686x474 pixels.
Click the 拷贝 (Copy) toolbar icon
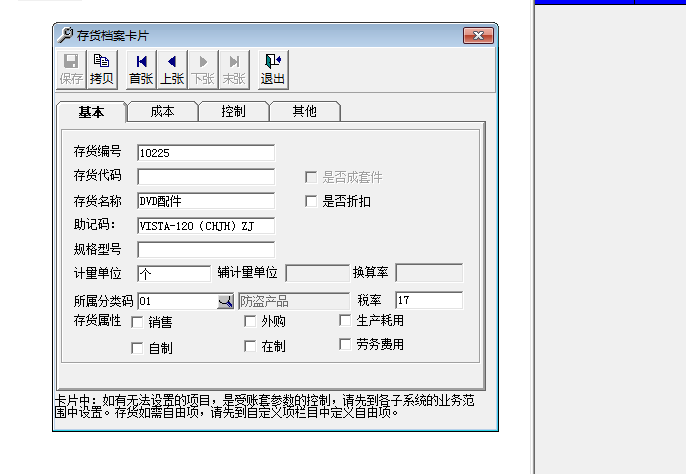[102, 70]
